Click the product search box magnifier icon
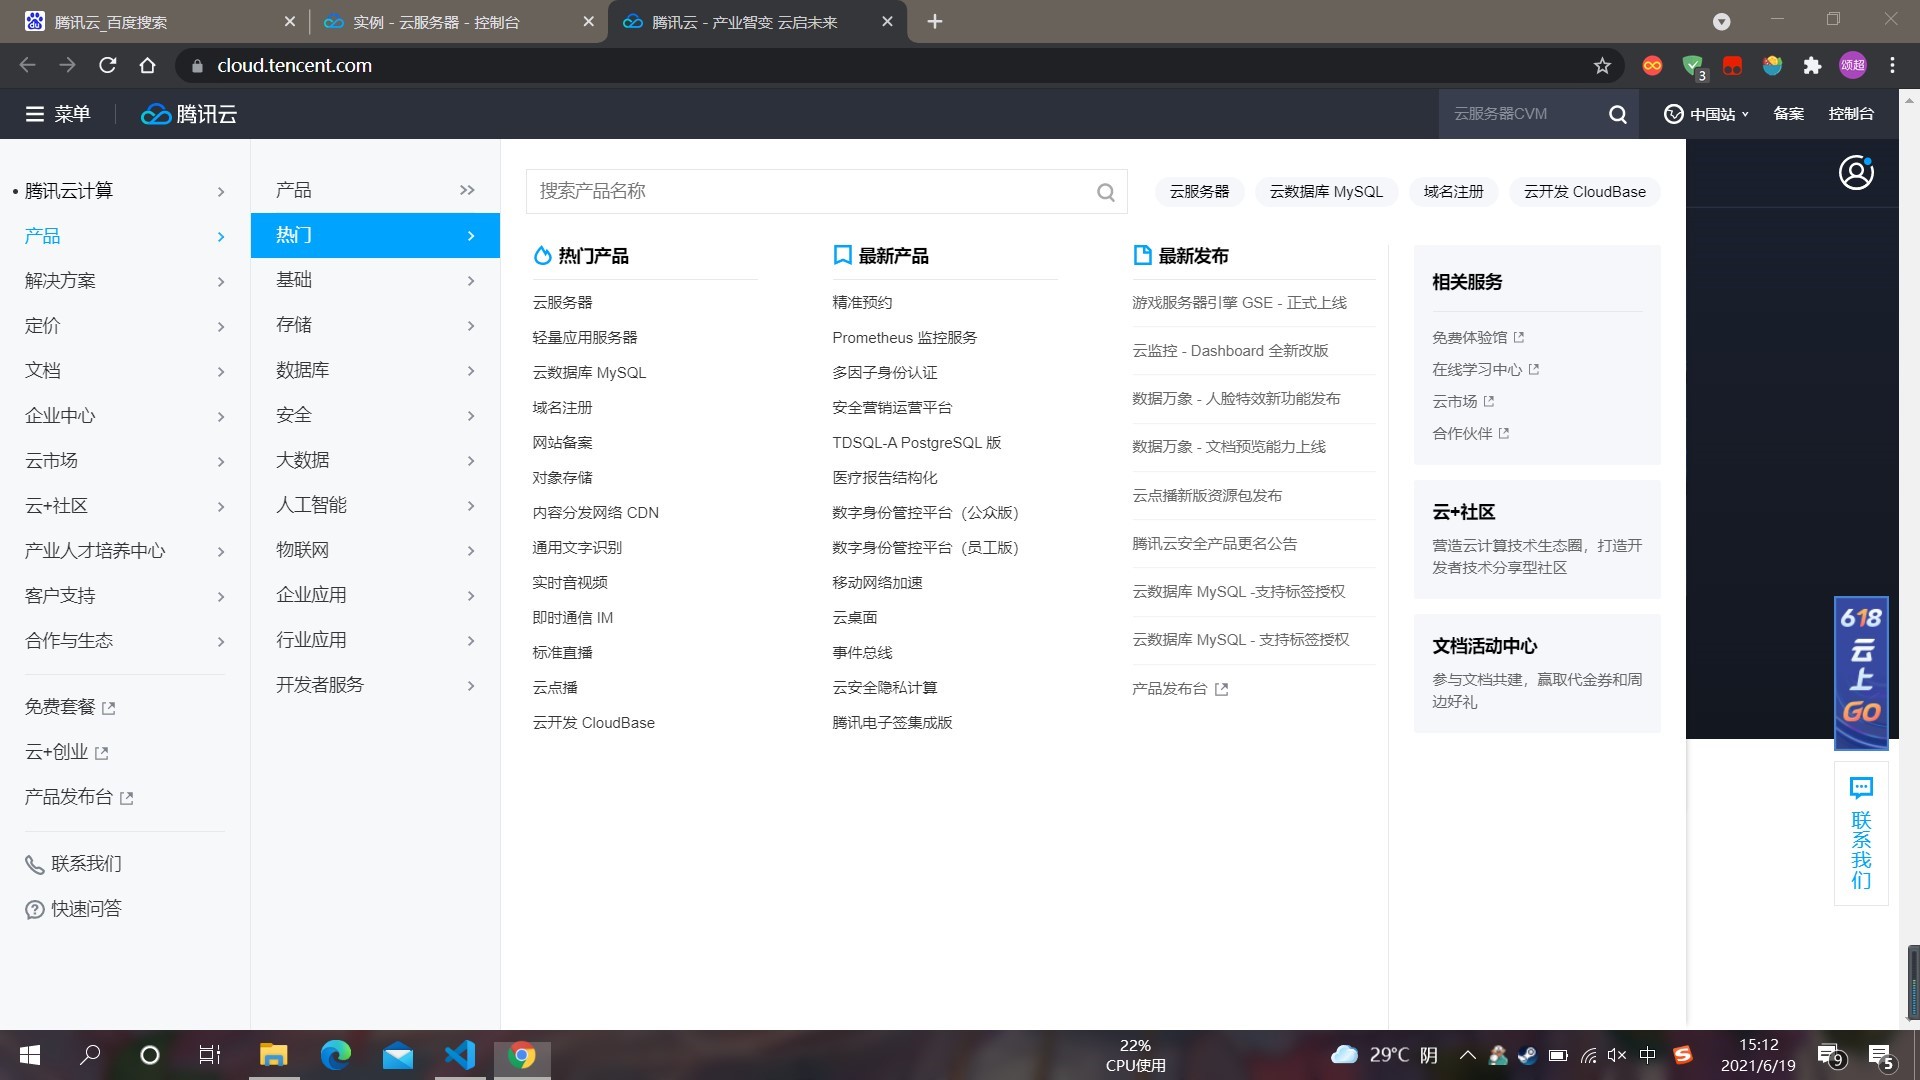This screenshot has width=1920, height=1080. pos(1105,192)
